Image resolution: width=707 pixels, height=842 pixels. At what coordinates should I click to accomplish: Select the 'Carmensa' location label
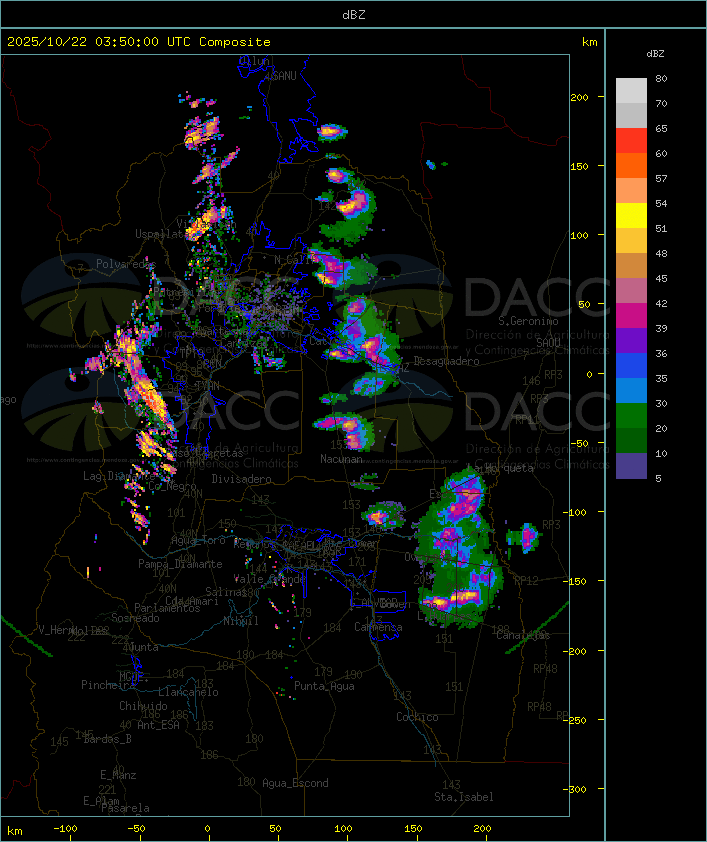[x=378, y=627]
